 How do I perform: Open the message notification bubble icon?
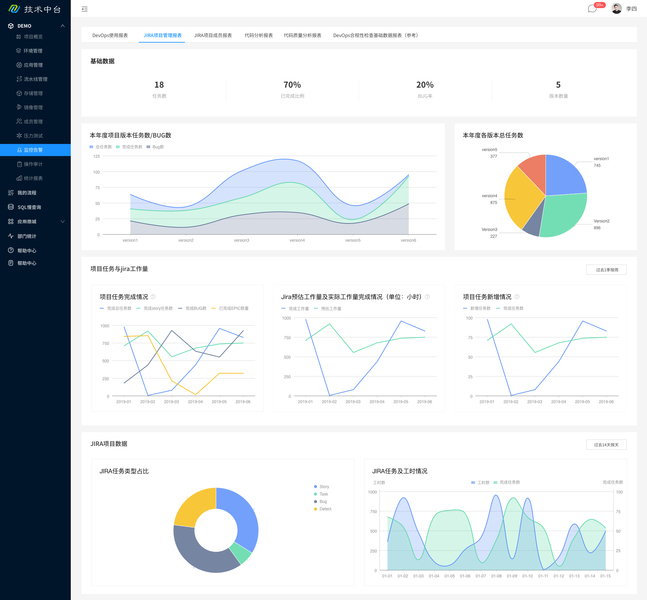point(592,9)
